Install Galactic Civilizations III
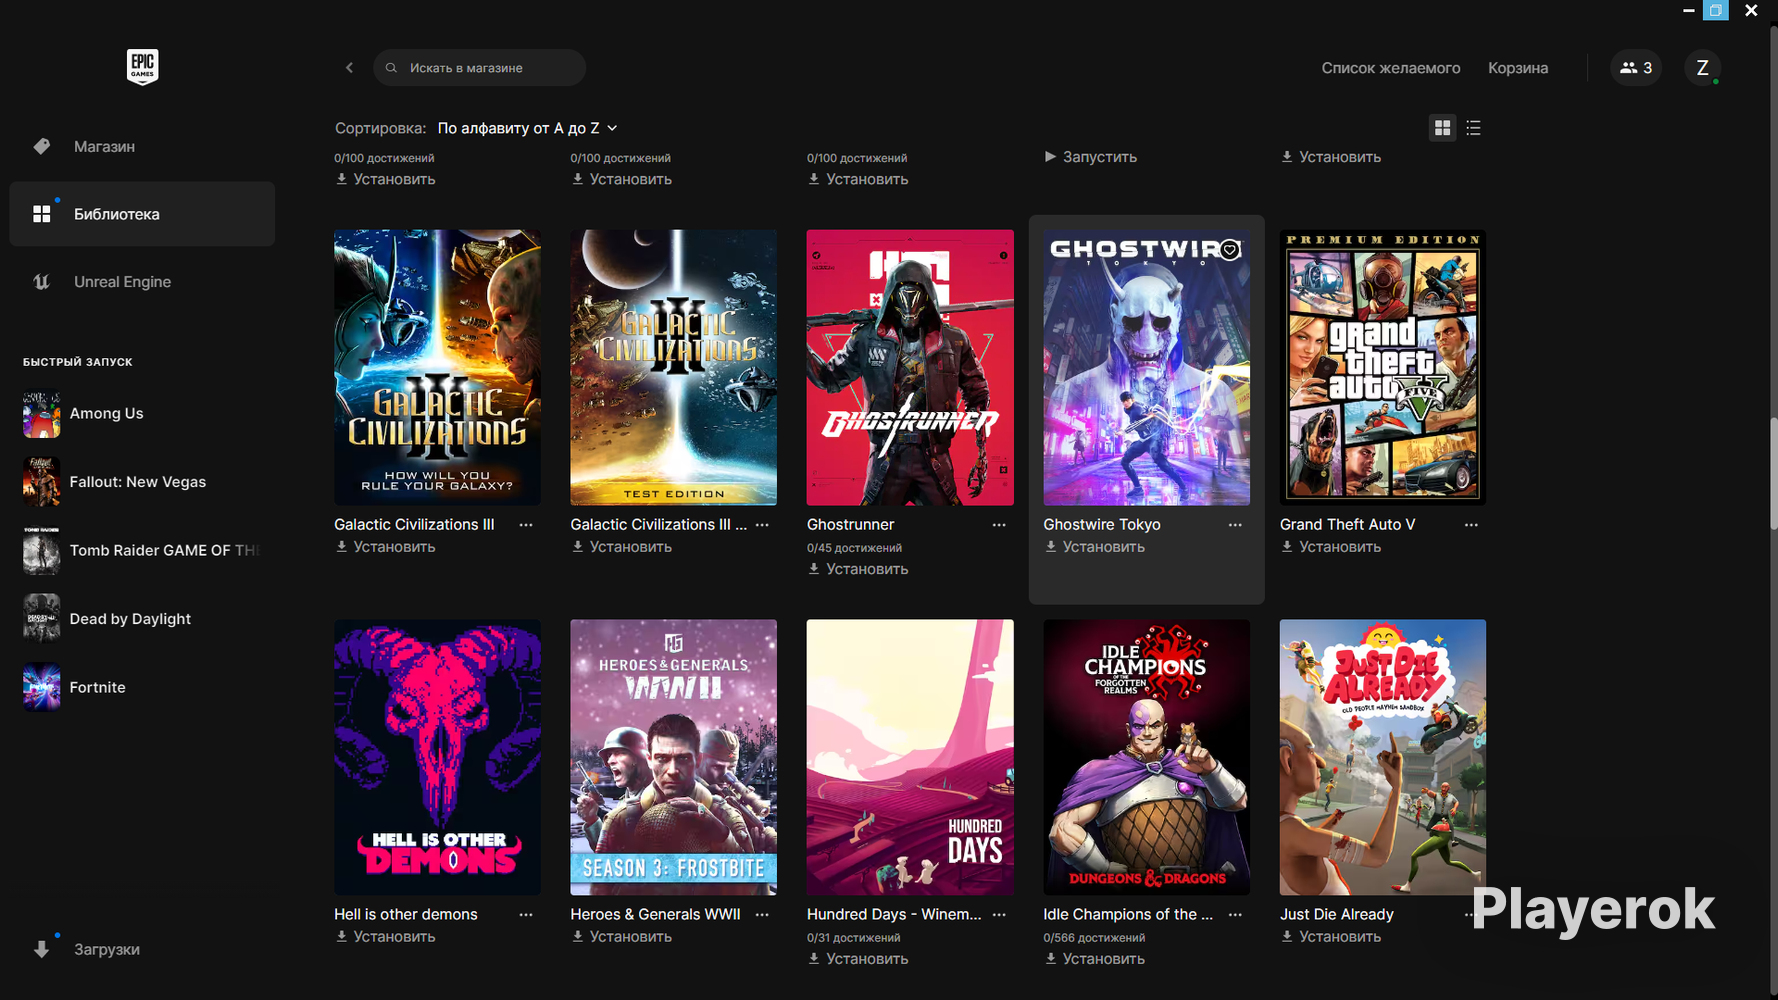Viewport: 1778px width, 1000px height. click(x=385, y=547)
